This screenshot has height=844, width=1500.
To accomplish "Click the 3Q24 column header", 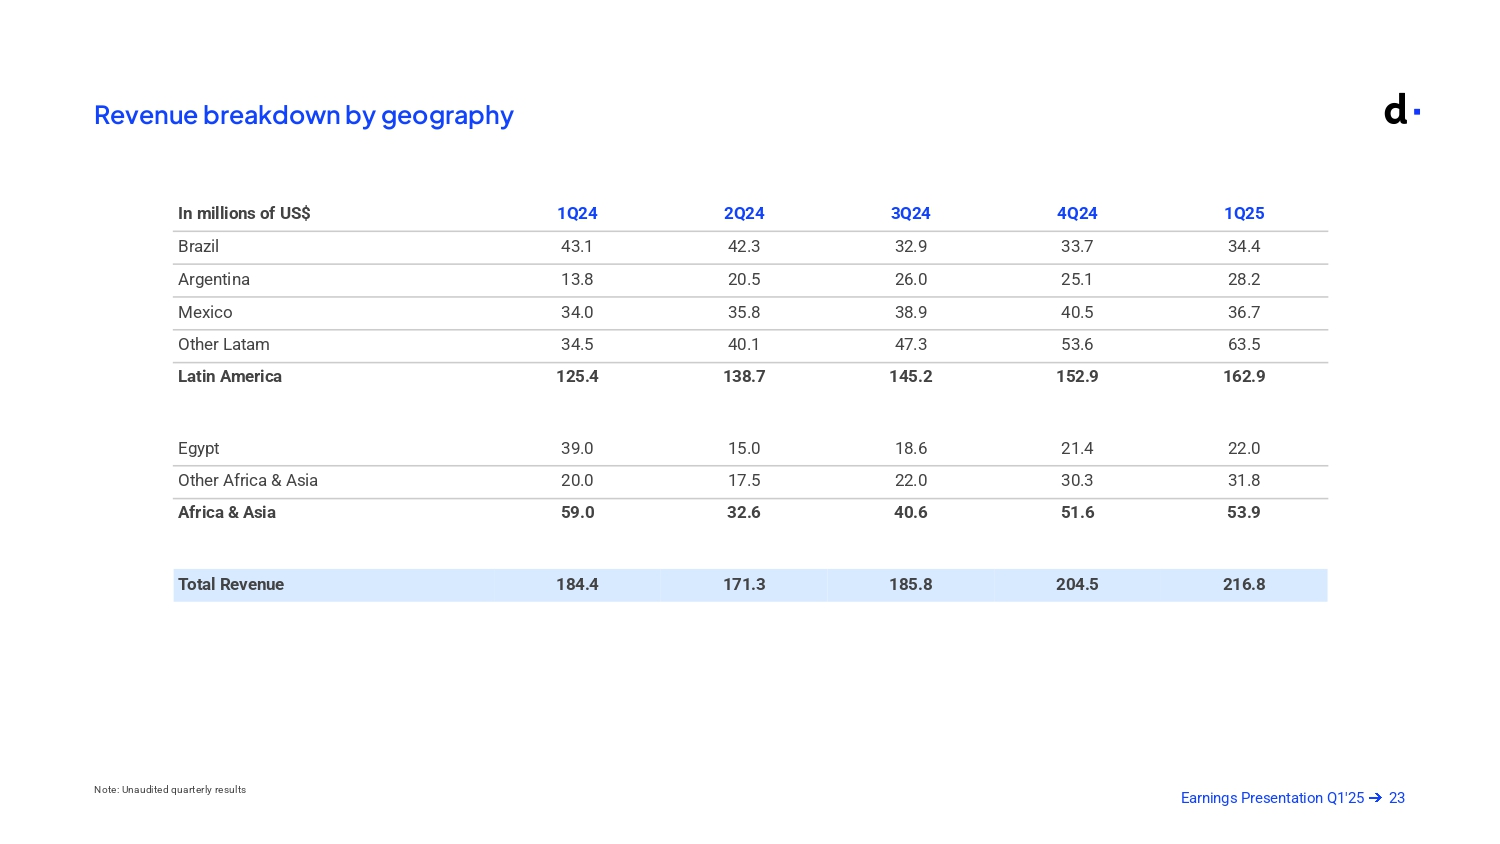I will 910,213.
